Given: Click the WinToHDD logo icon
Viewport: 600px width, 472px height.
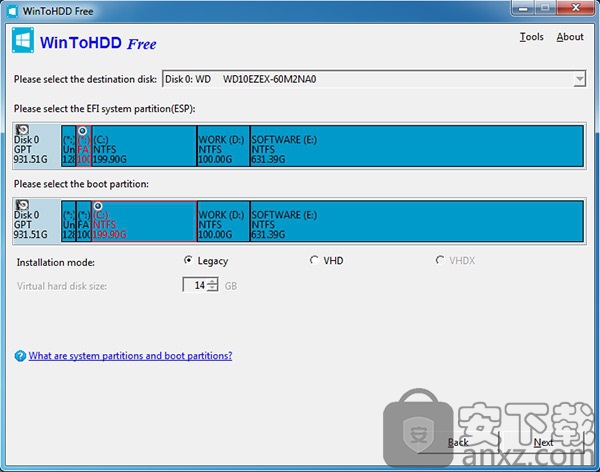Looking at the screenshot, I should (x=23, y=40).
